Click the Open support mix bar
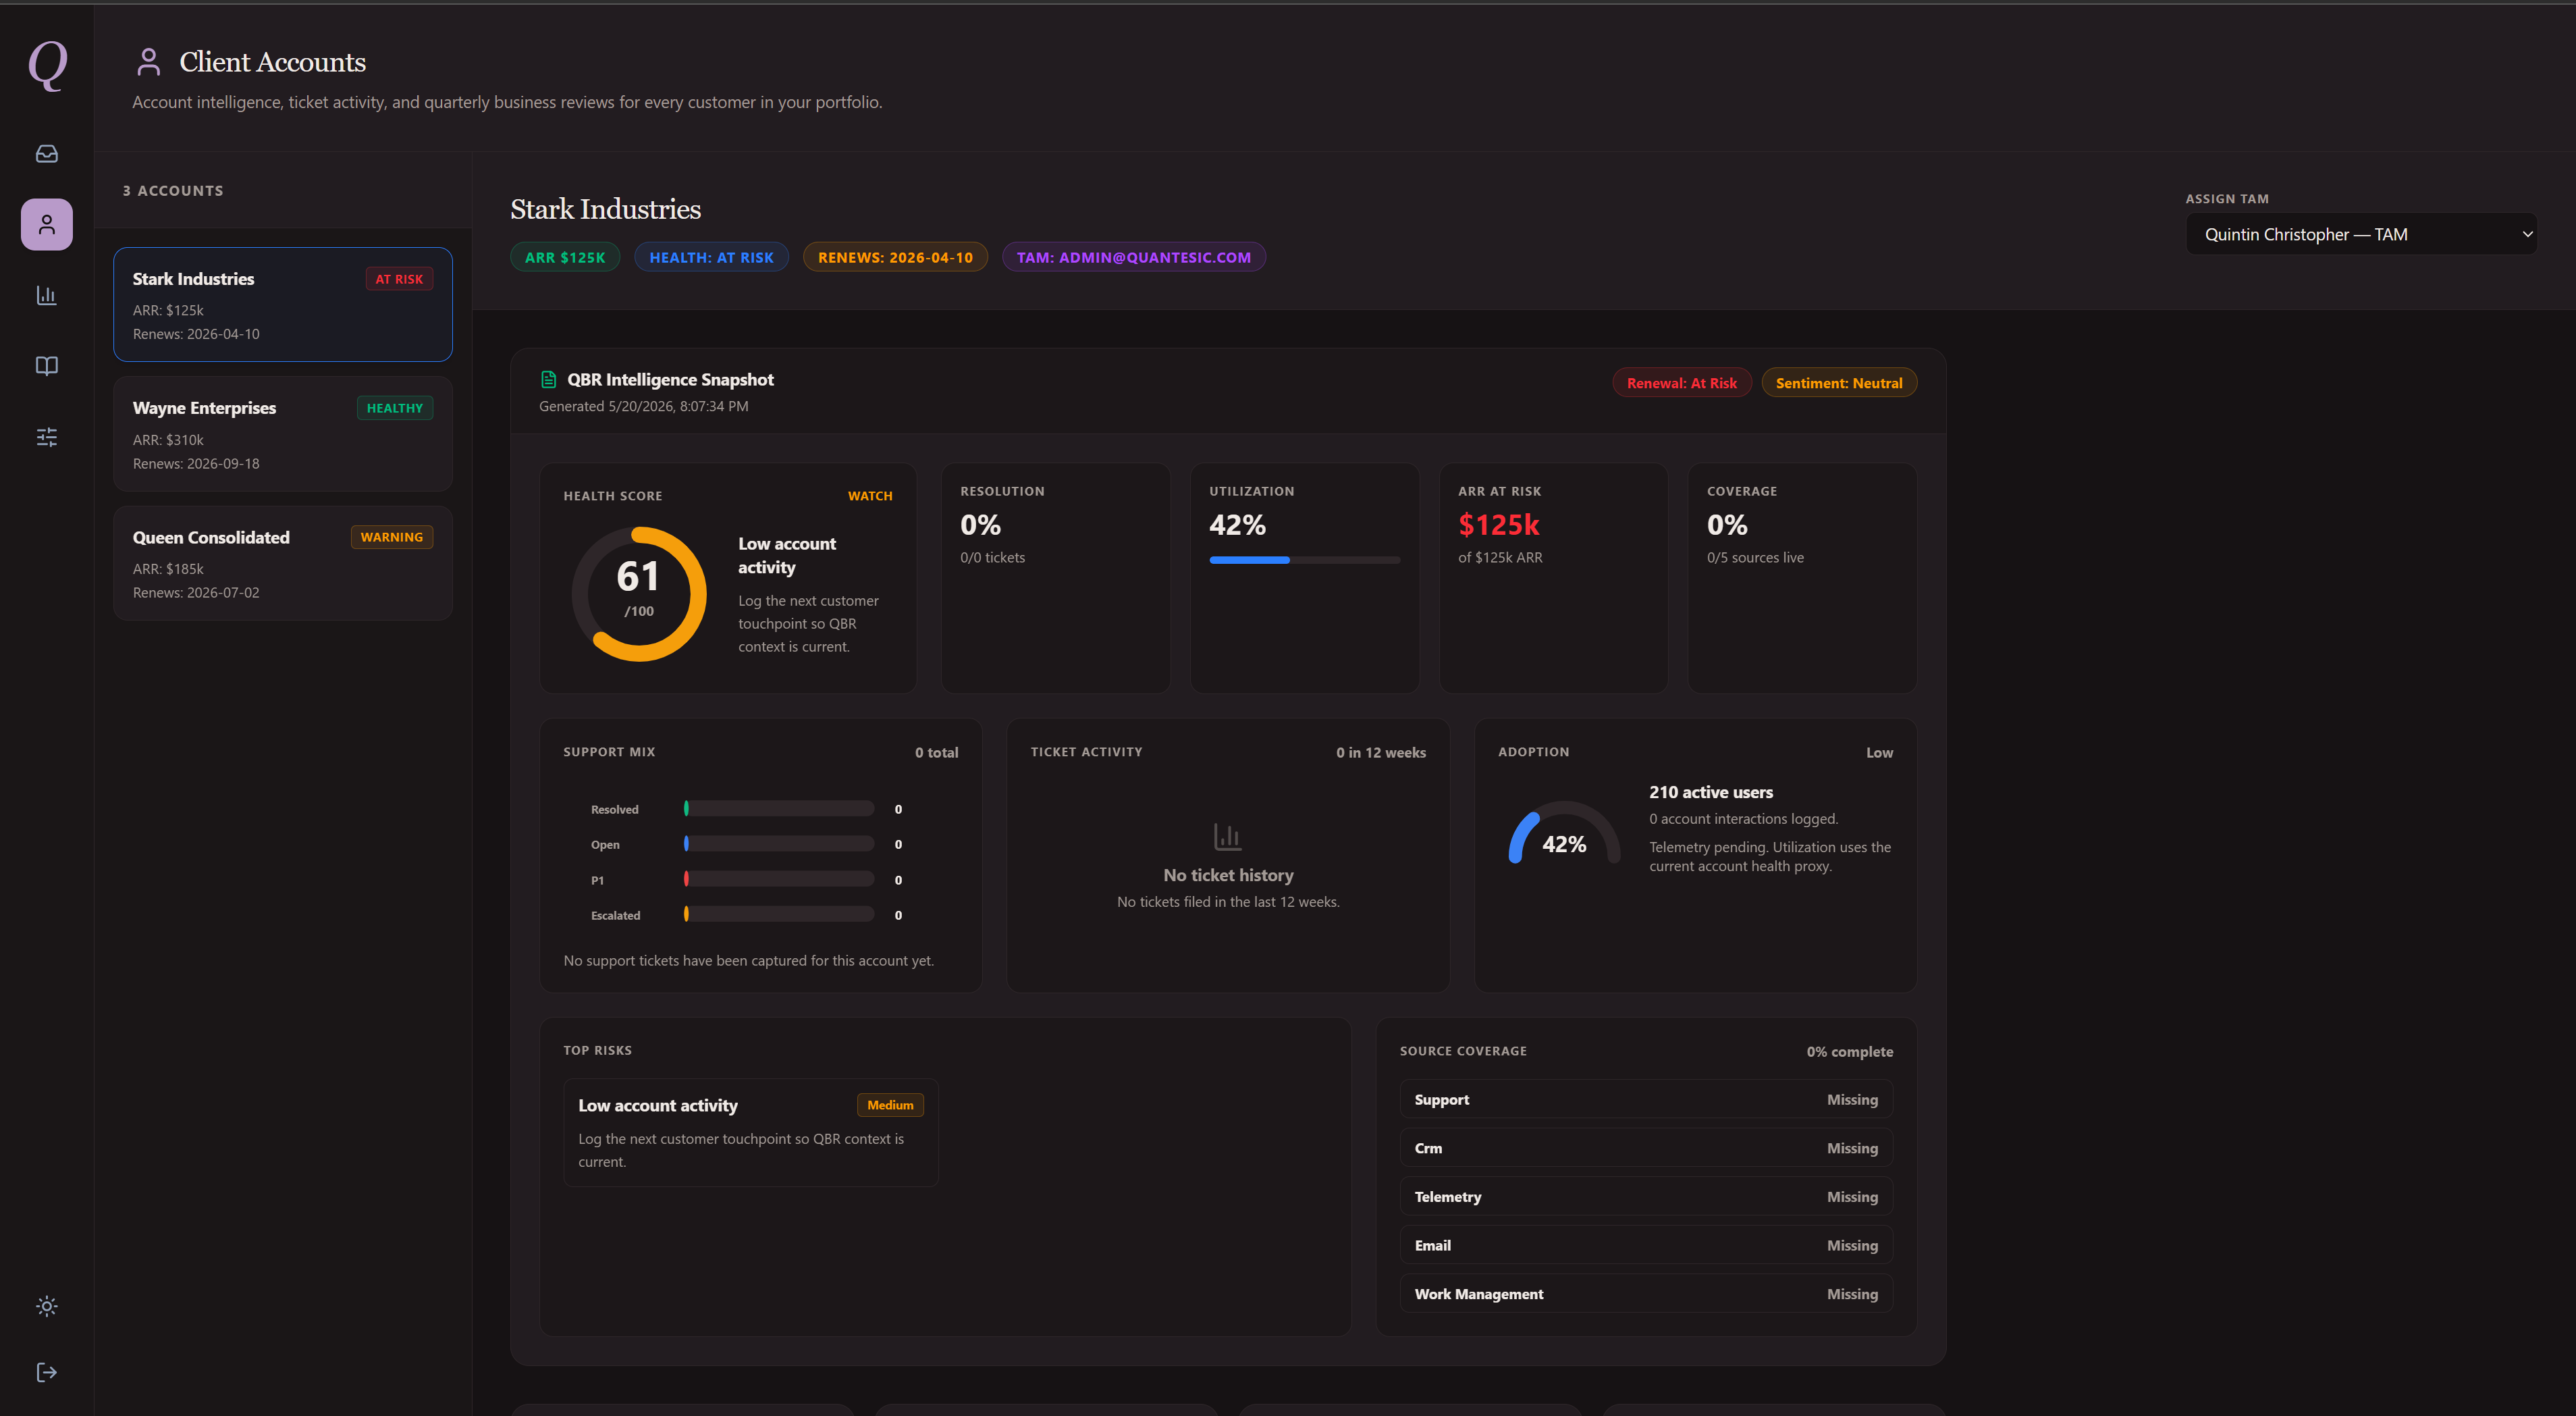The height and width of the screenshot is (1416, 2576). click(x=779, y=844)
